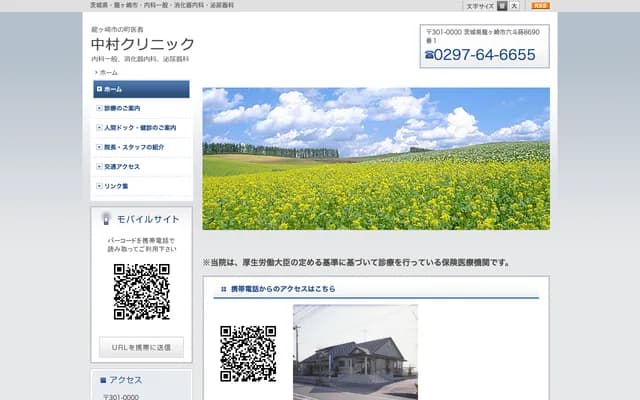Click the square icon beside アクセス heading

103,380
